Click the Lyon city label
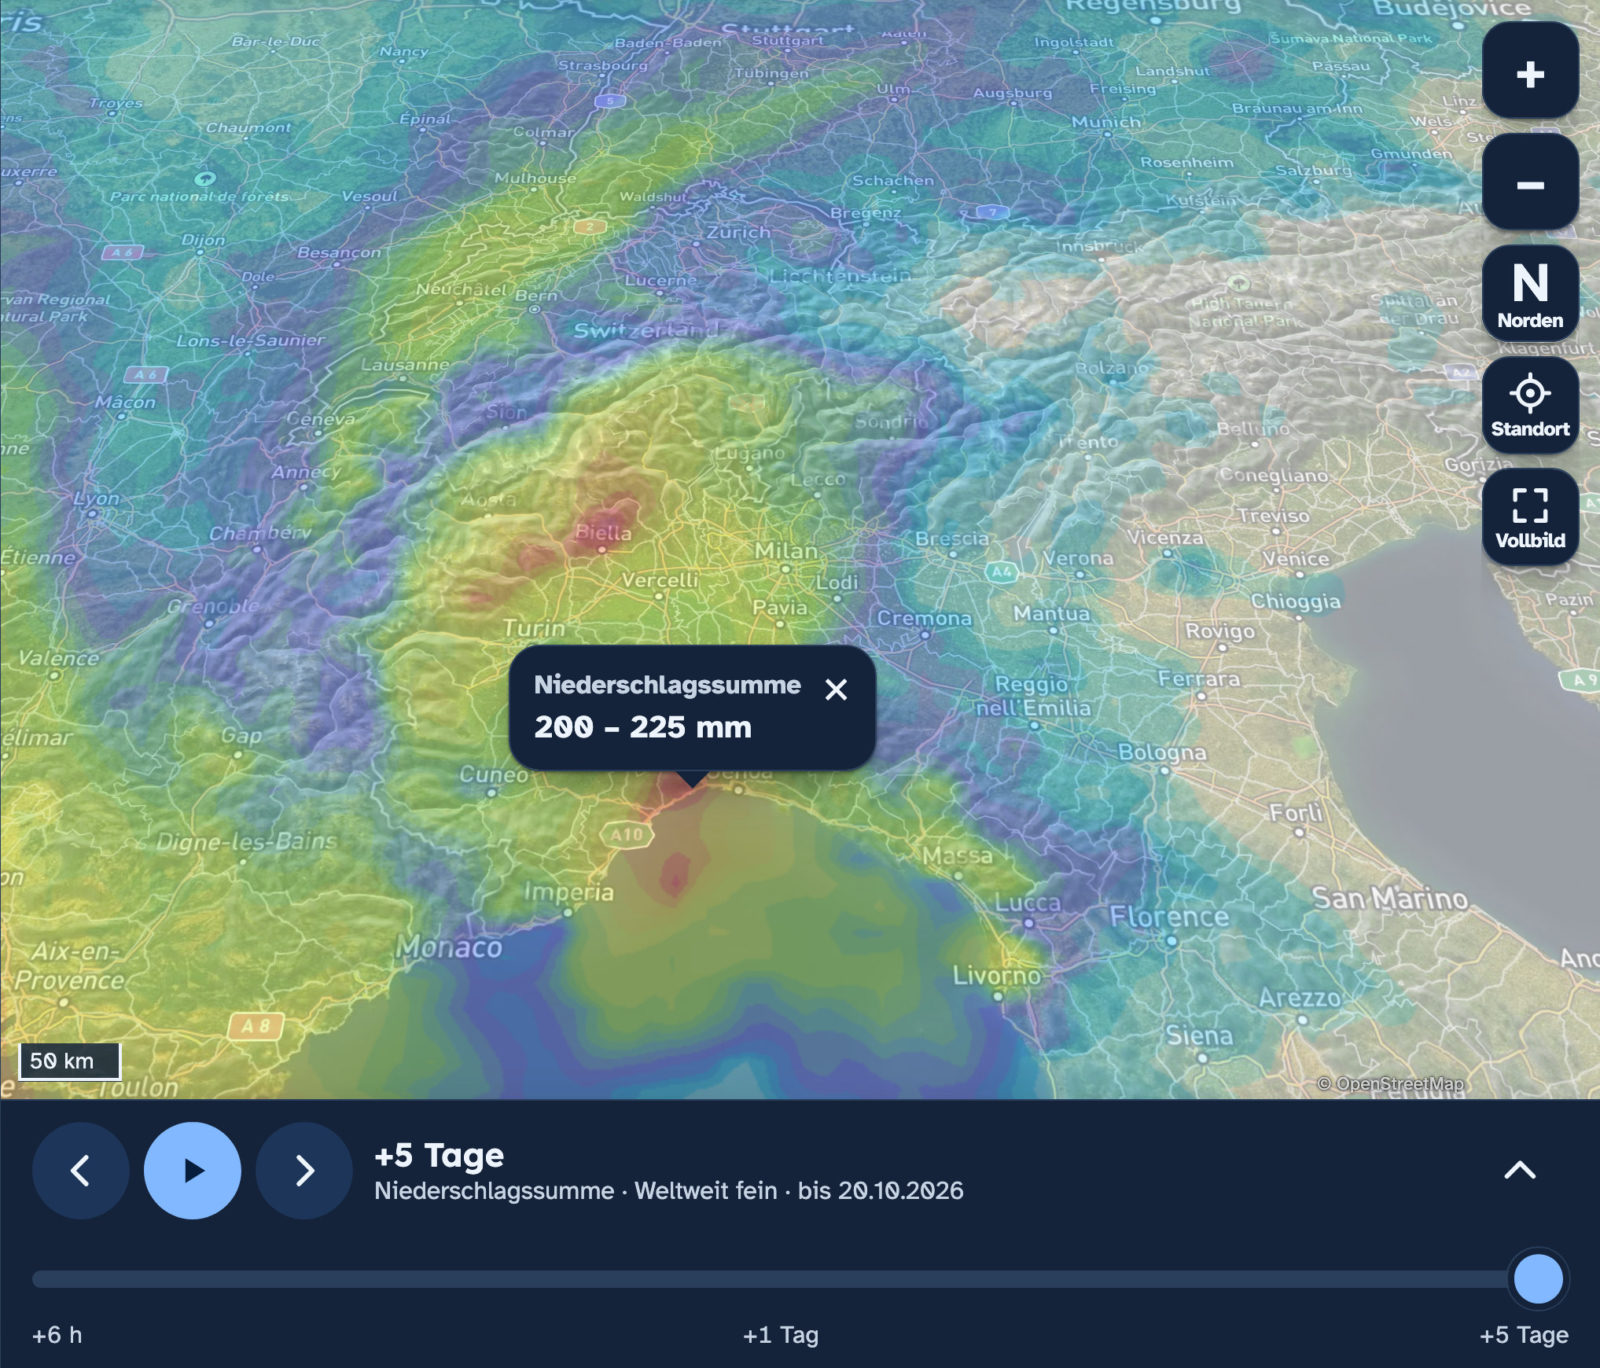The width and height of the screenshot is (1600, 1368). pyautogui.click(x=96, y=498)
